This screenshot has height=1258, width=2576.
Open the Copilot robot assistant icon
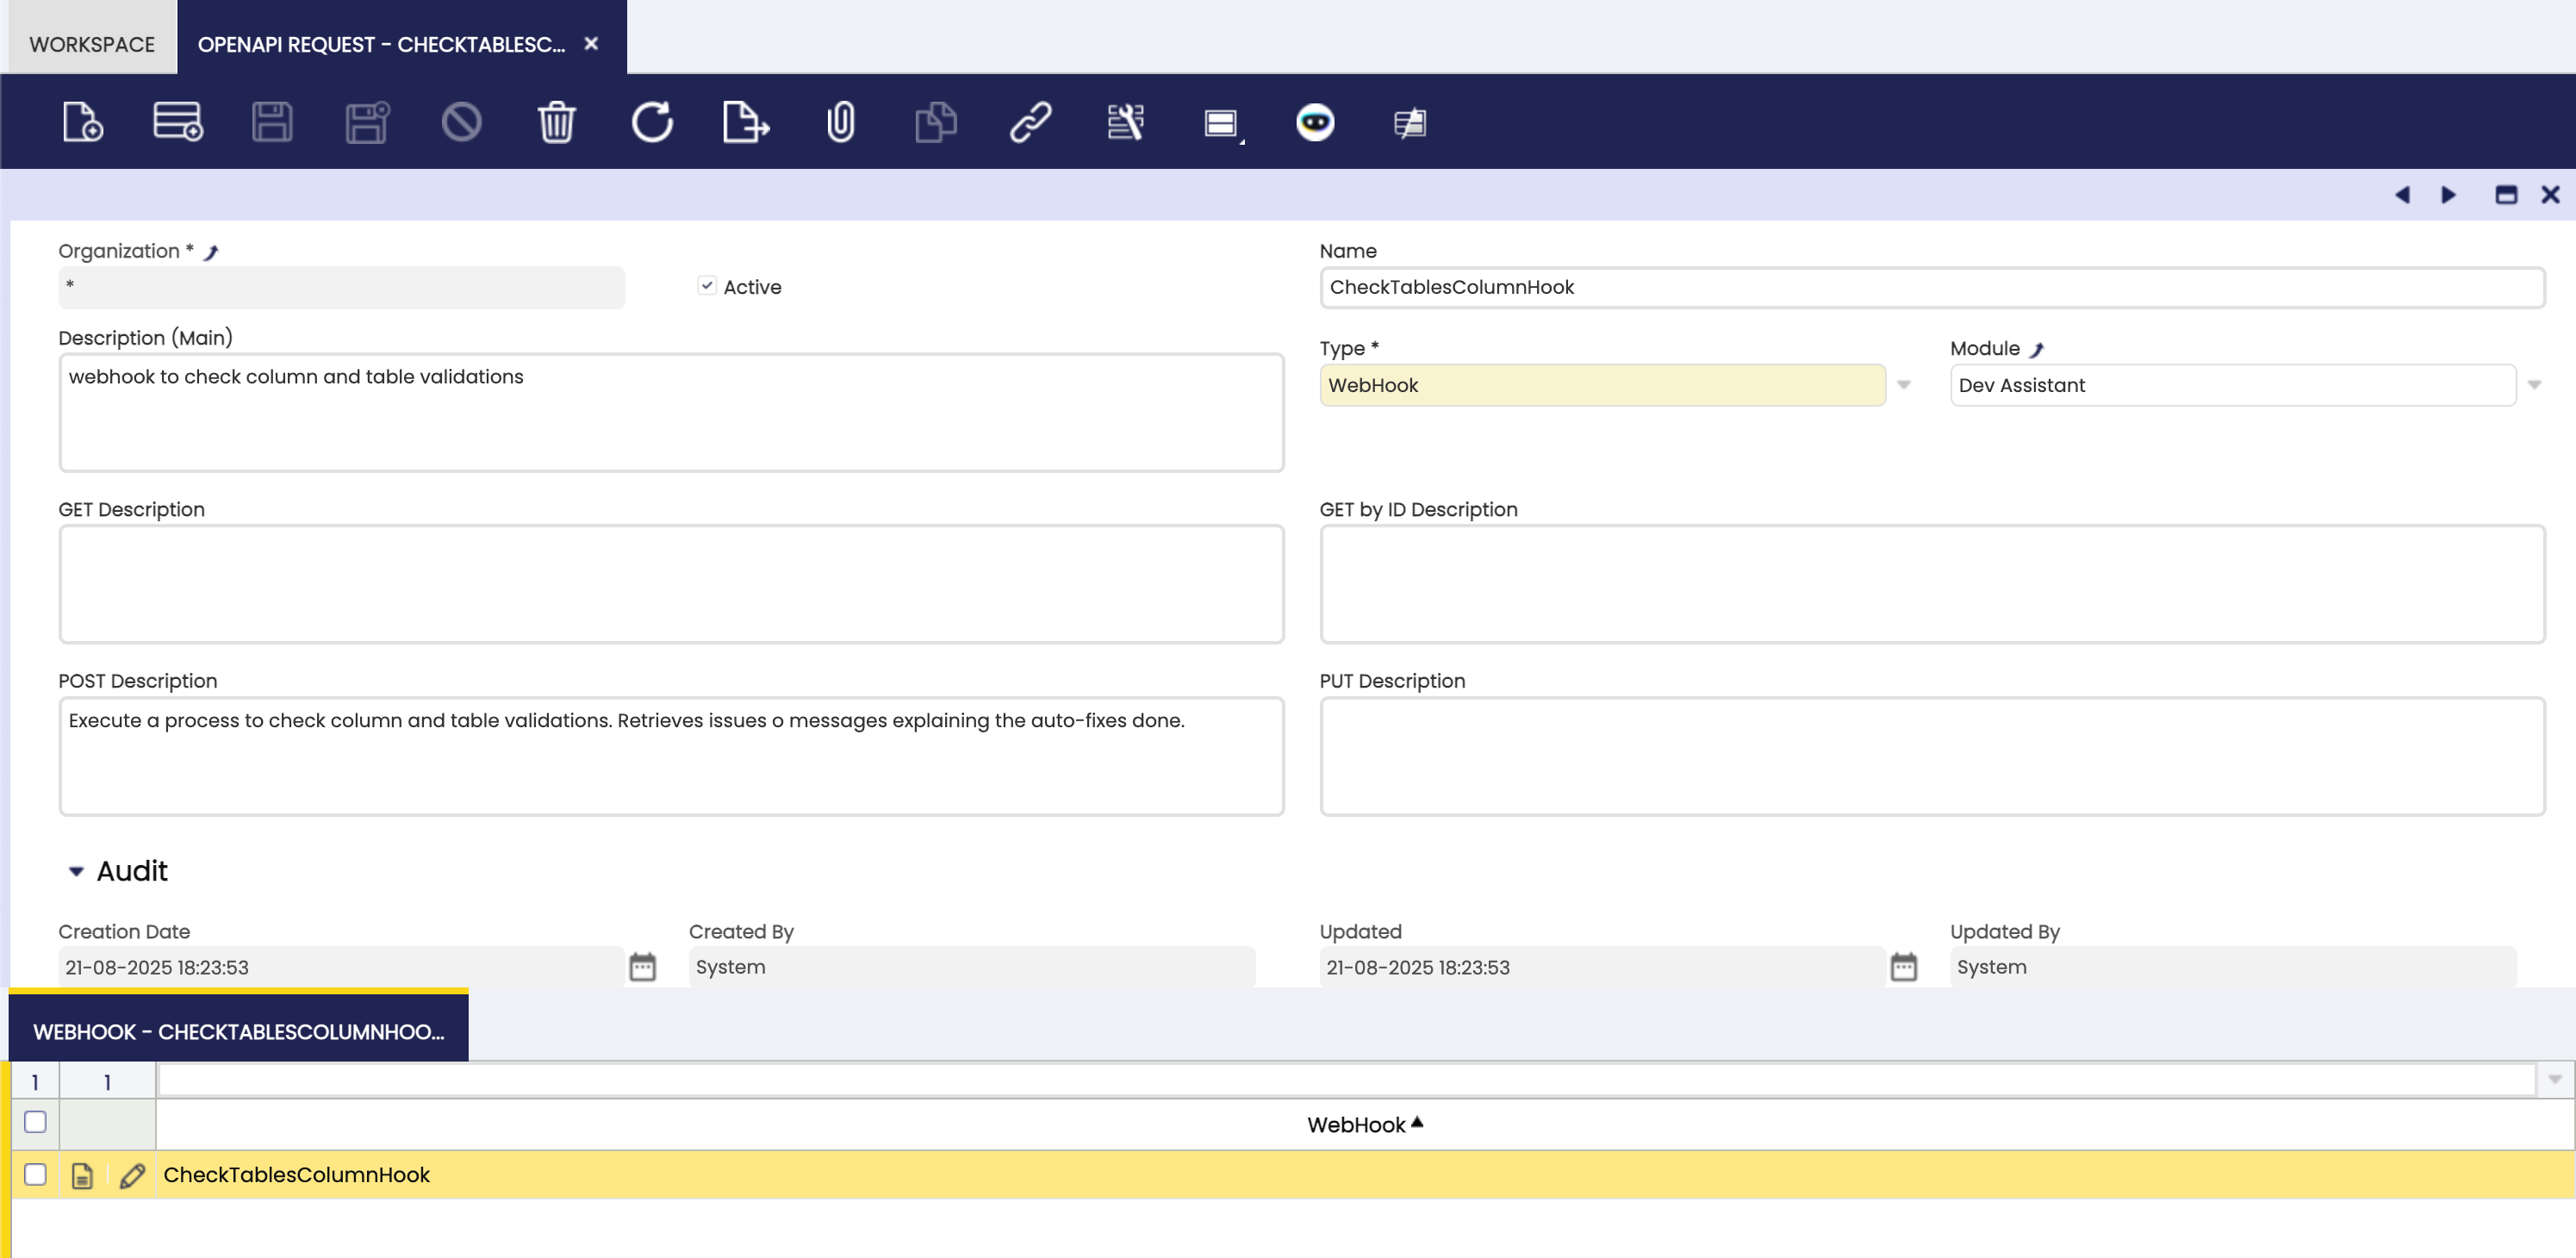coord(1314,122)
